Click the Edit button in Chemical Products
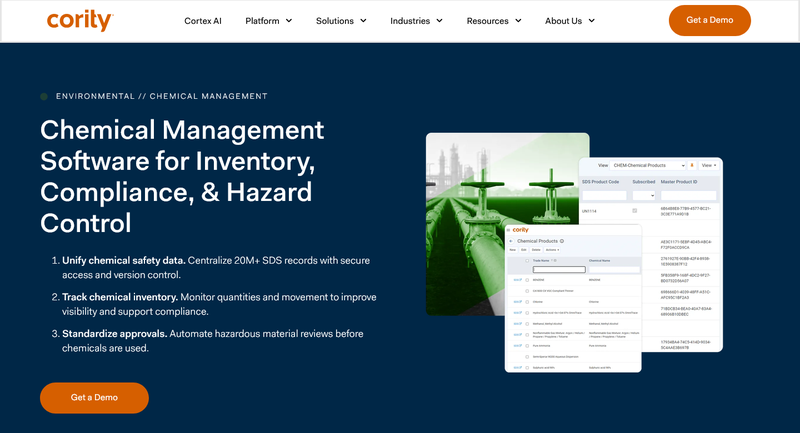This screenshot has width=800, height=433. click(523, 250)
